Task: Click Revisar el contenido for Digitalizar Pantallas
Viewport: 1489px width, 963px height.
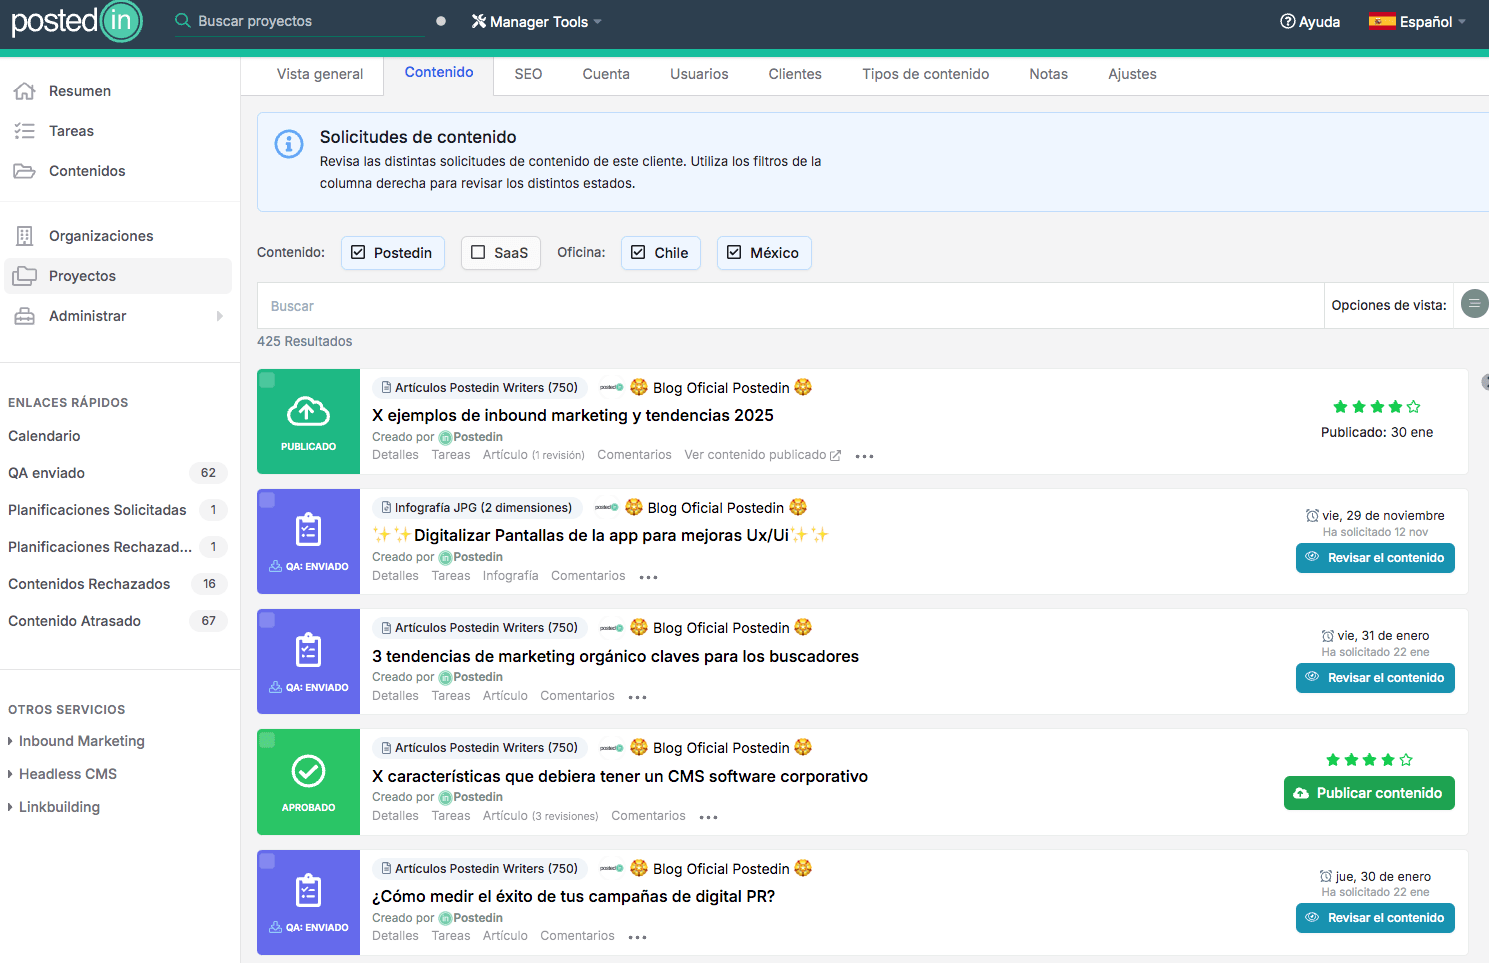Action: tap(1375, 558)
